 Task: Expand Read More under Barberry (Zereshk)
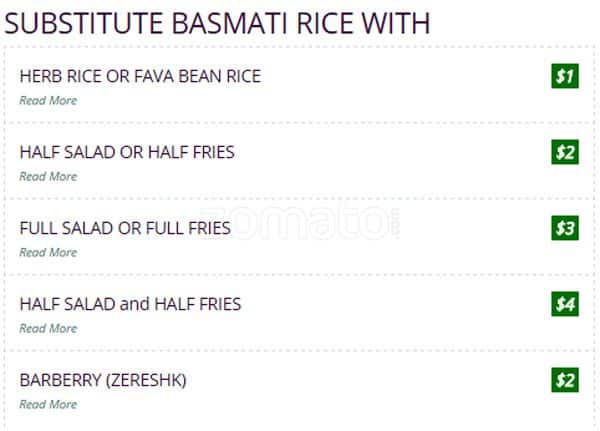coord(48,404)
